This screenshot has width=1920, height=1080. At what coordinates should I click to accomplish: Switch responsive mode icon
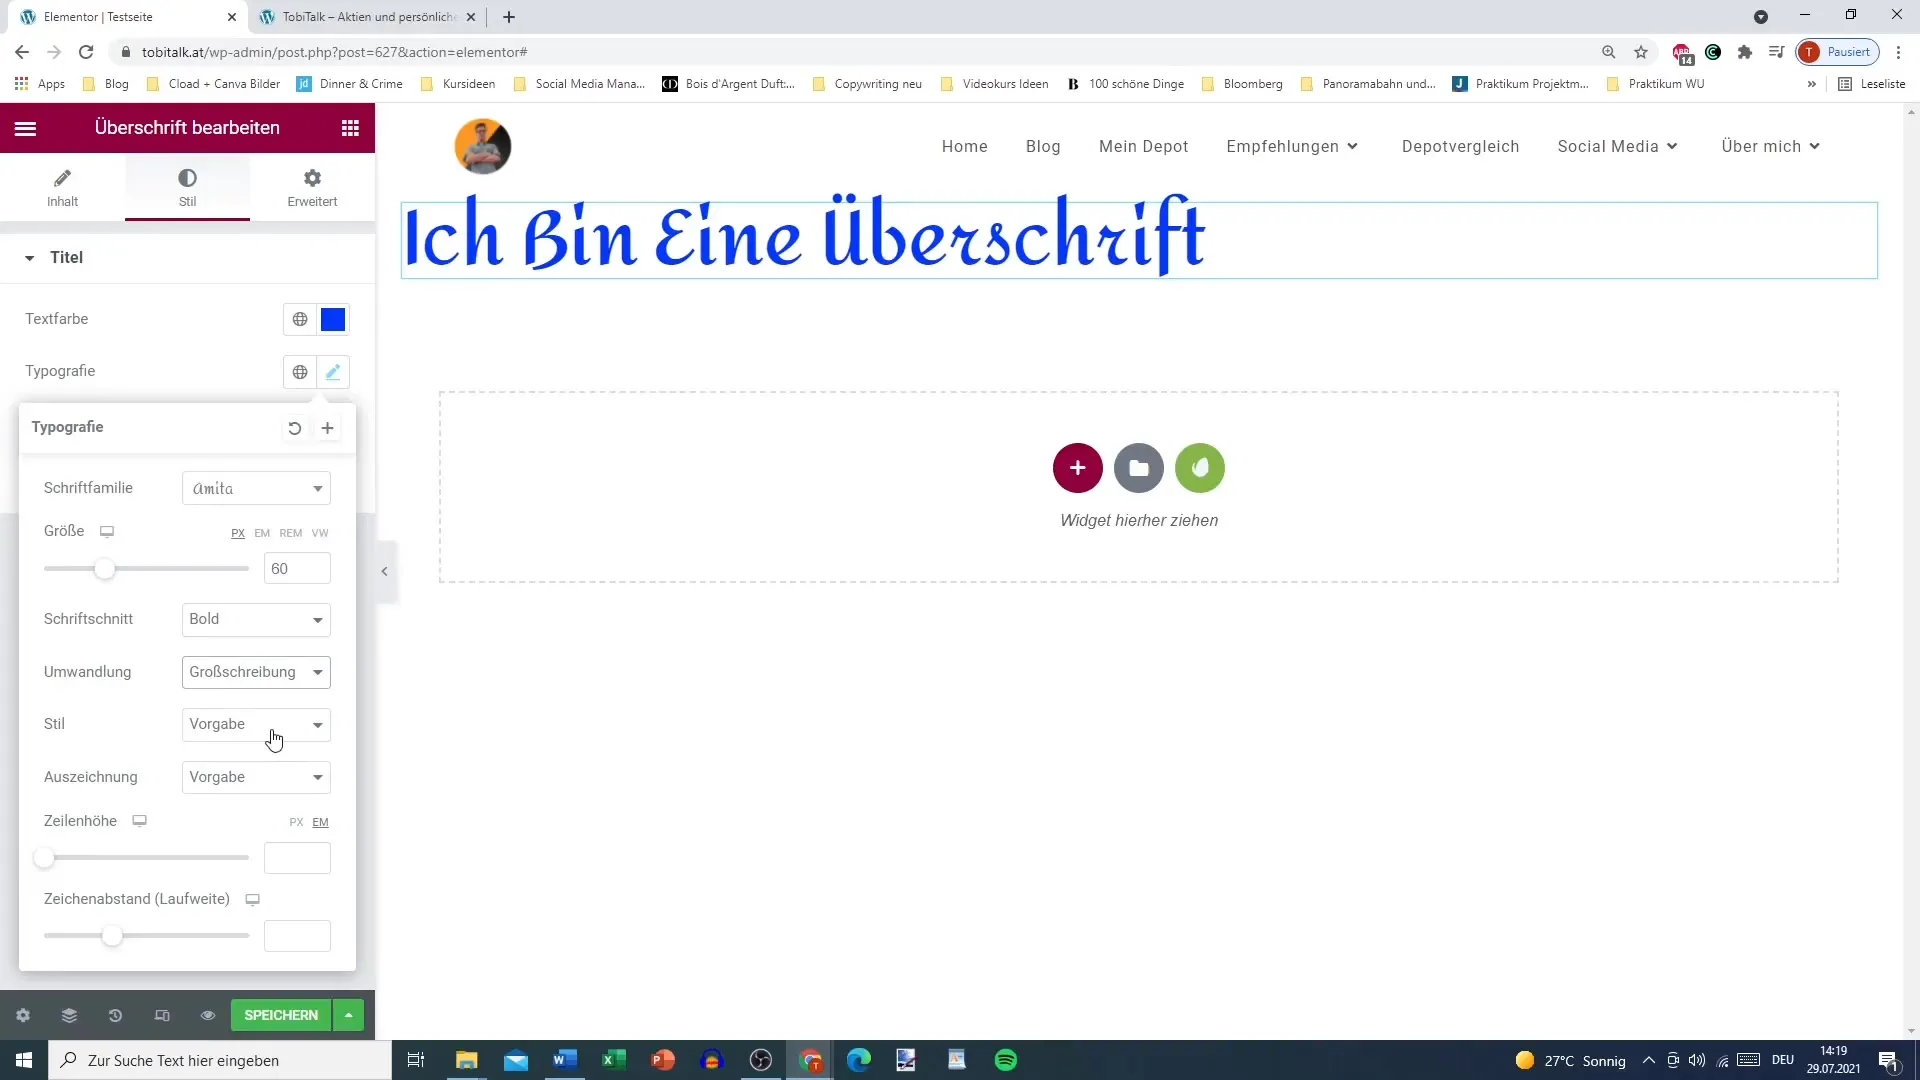(x=162, y=1015)
